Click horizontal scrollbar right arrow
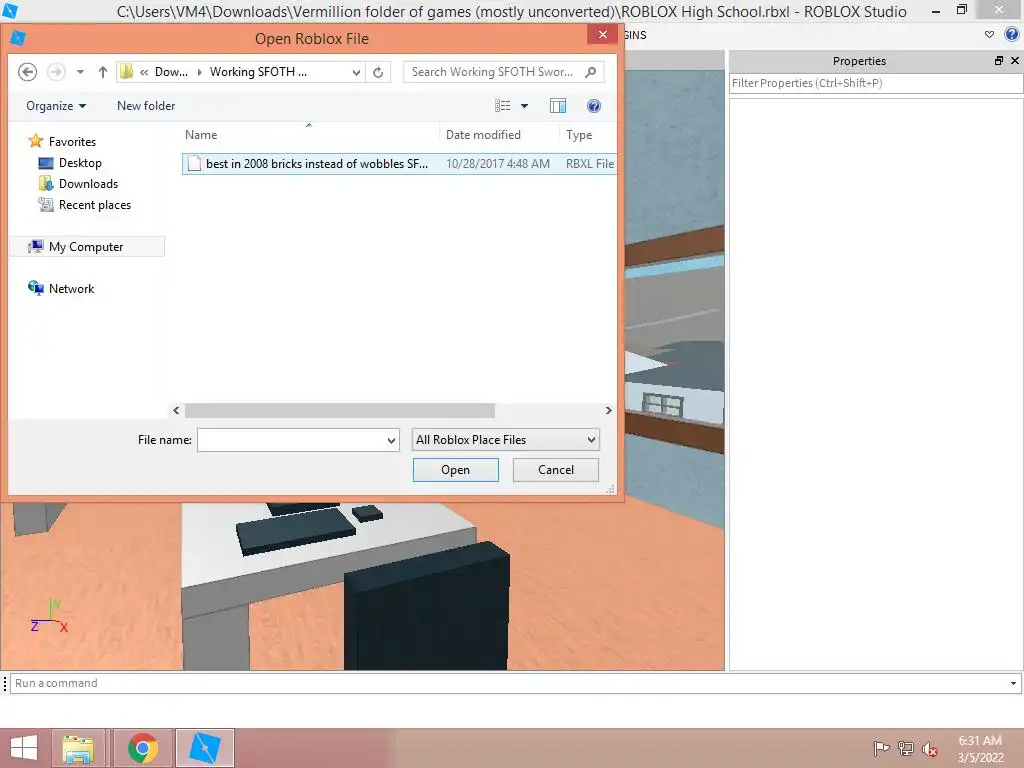 pyautogui.click(x=608, y=410)
